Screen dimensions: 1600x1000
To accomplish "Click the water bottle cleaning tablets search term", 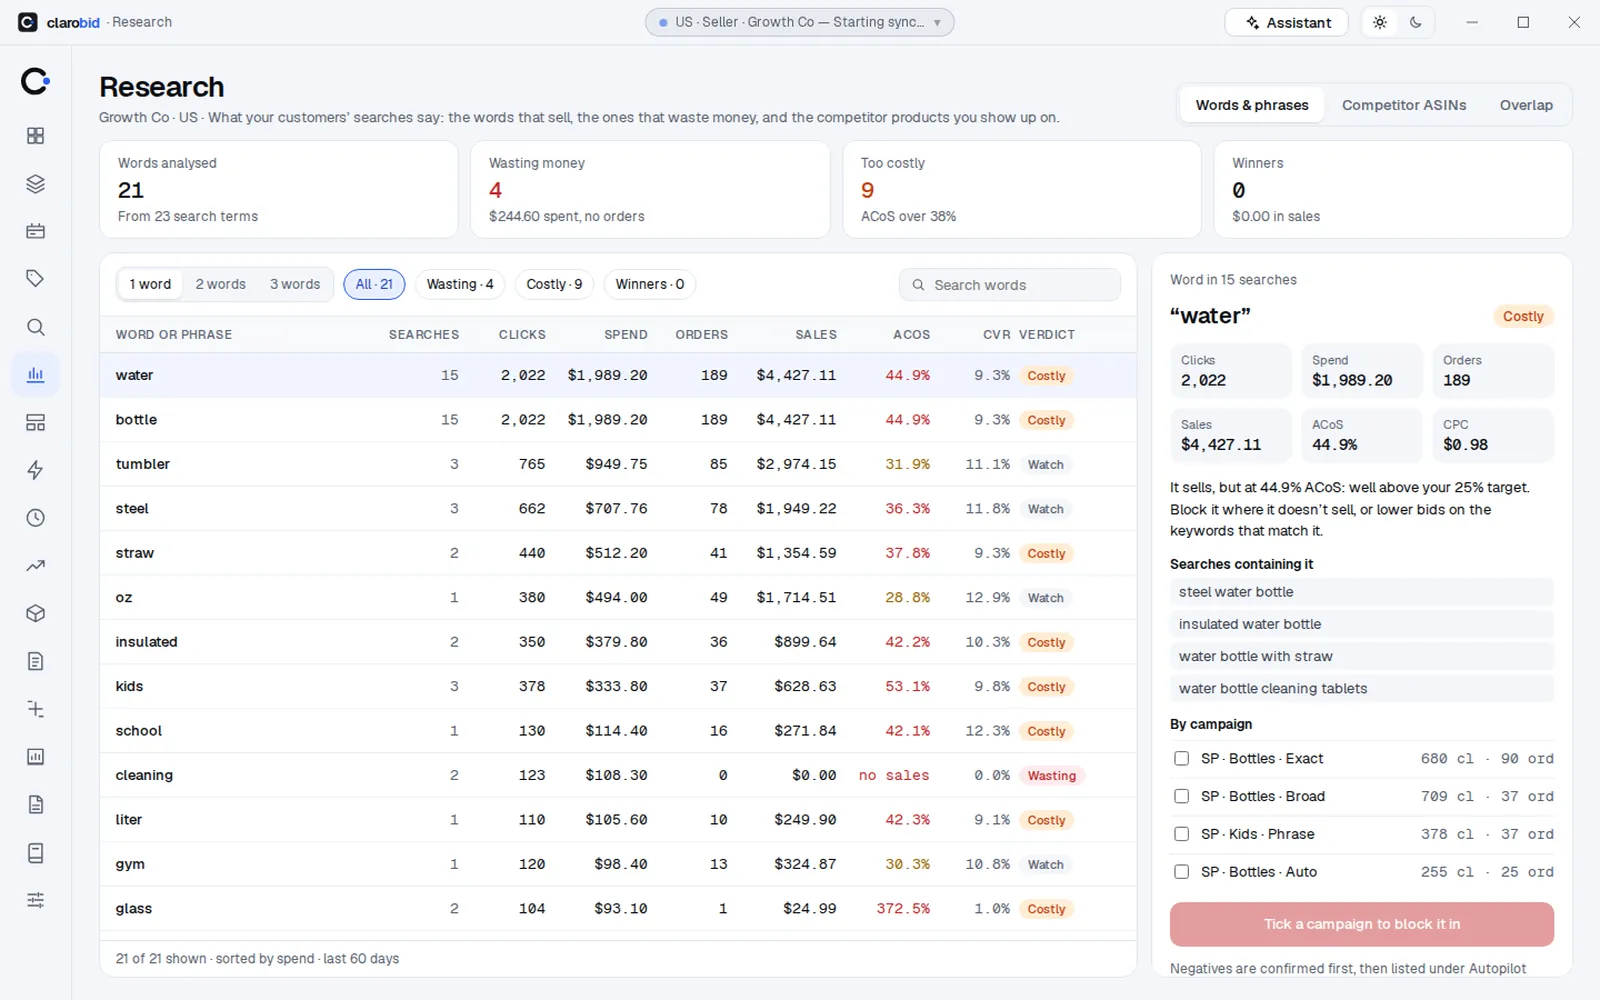I will pyautogui.click(x=1361, y=688).
